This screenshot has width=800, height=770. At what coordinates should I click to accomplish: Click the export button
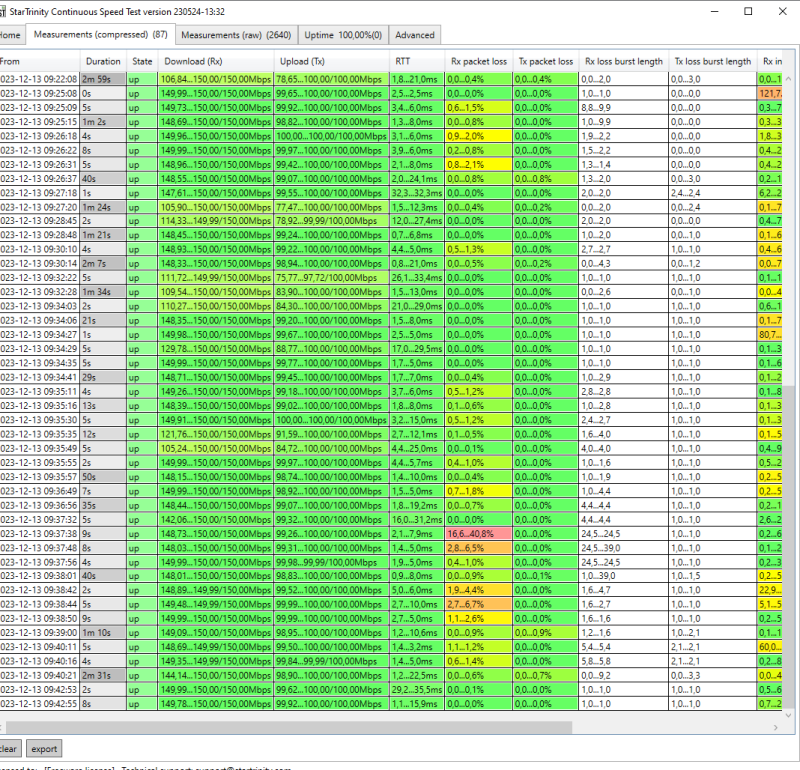44,749
